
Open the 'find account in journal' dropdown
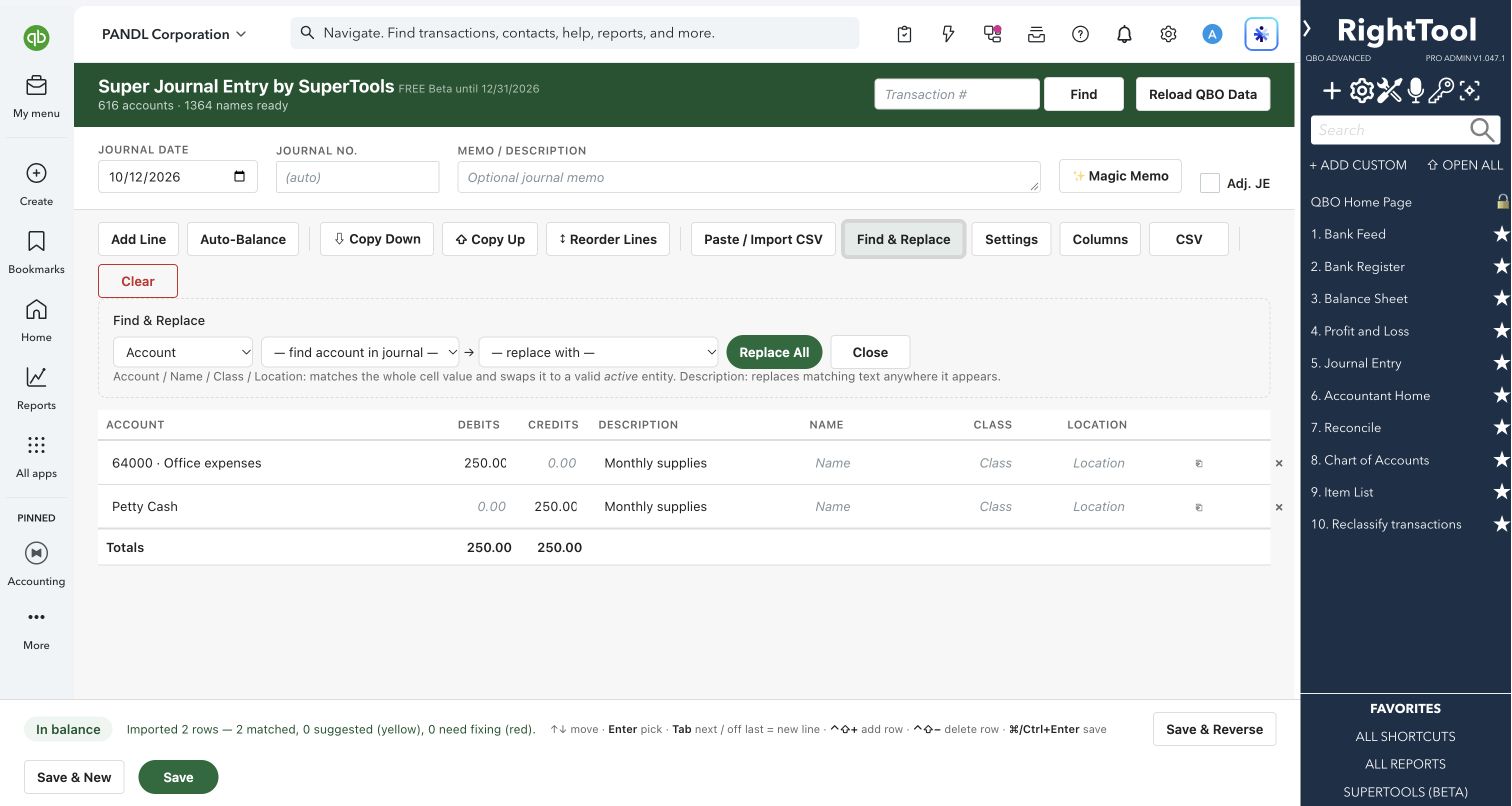(x=360, y=352)
